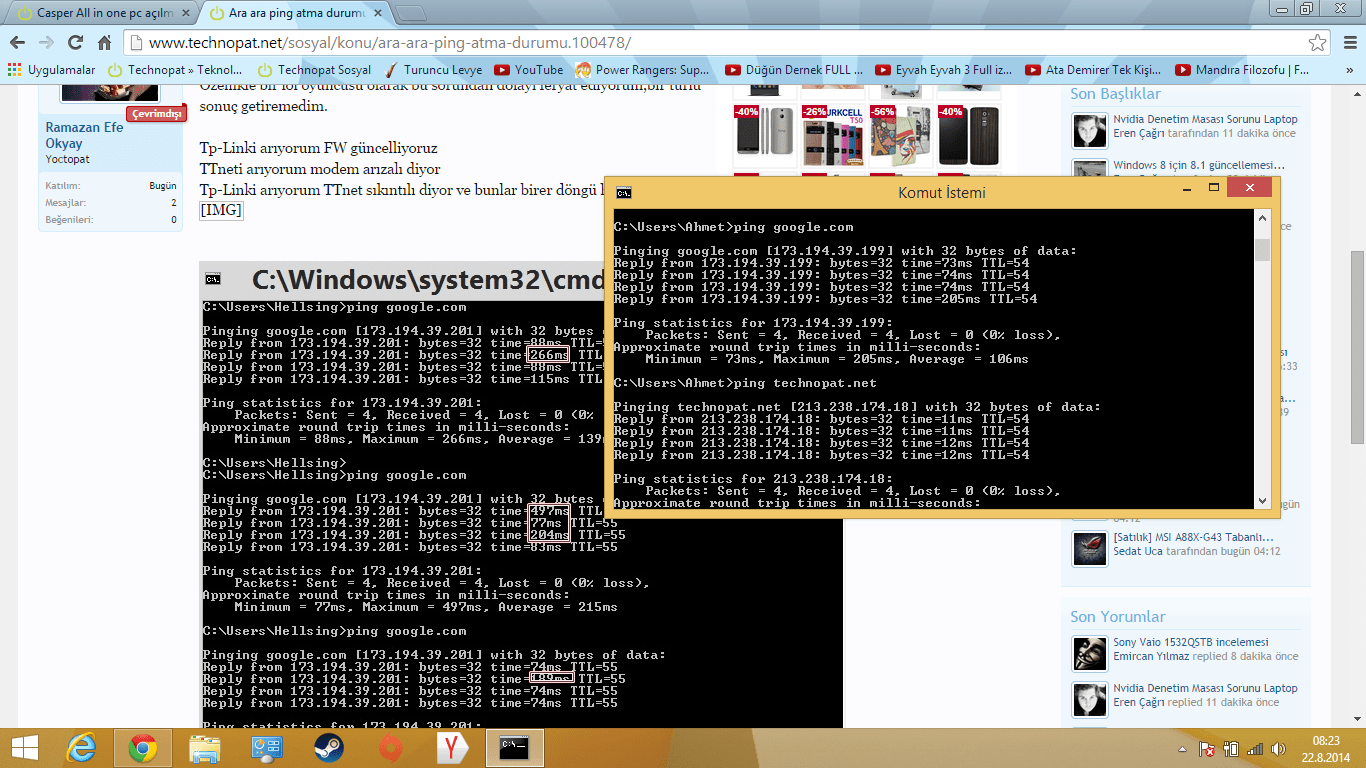Click the Komut İstemi scrollbar thumb
Image resolution: width=1366 pixels, height=768 pixels.
[1262, 250]
